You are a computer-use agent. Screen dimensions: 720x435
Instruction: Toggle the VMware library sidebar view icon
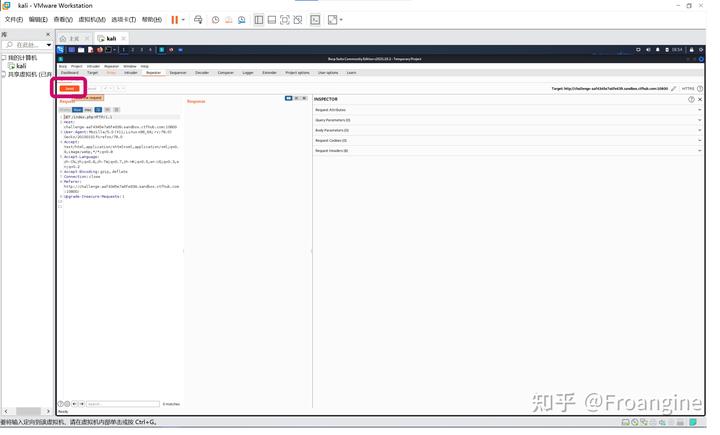[x=259, y=20]
